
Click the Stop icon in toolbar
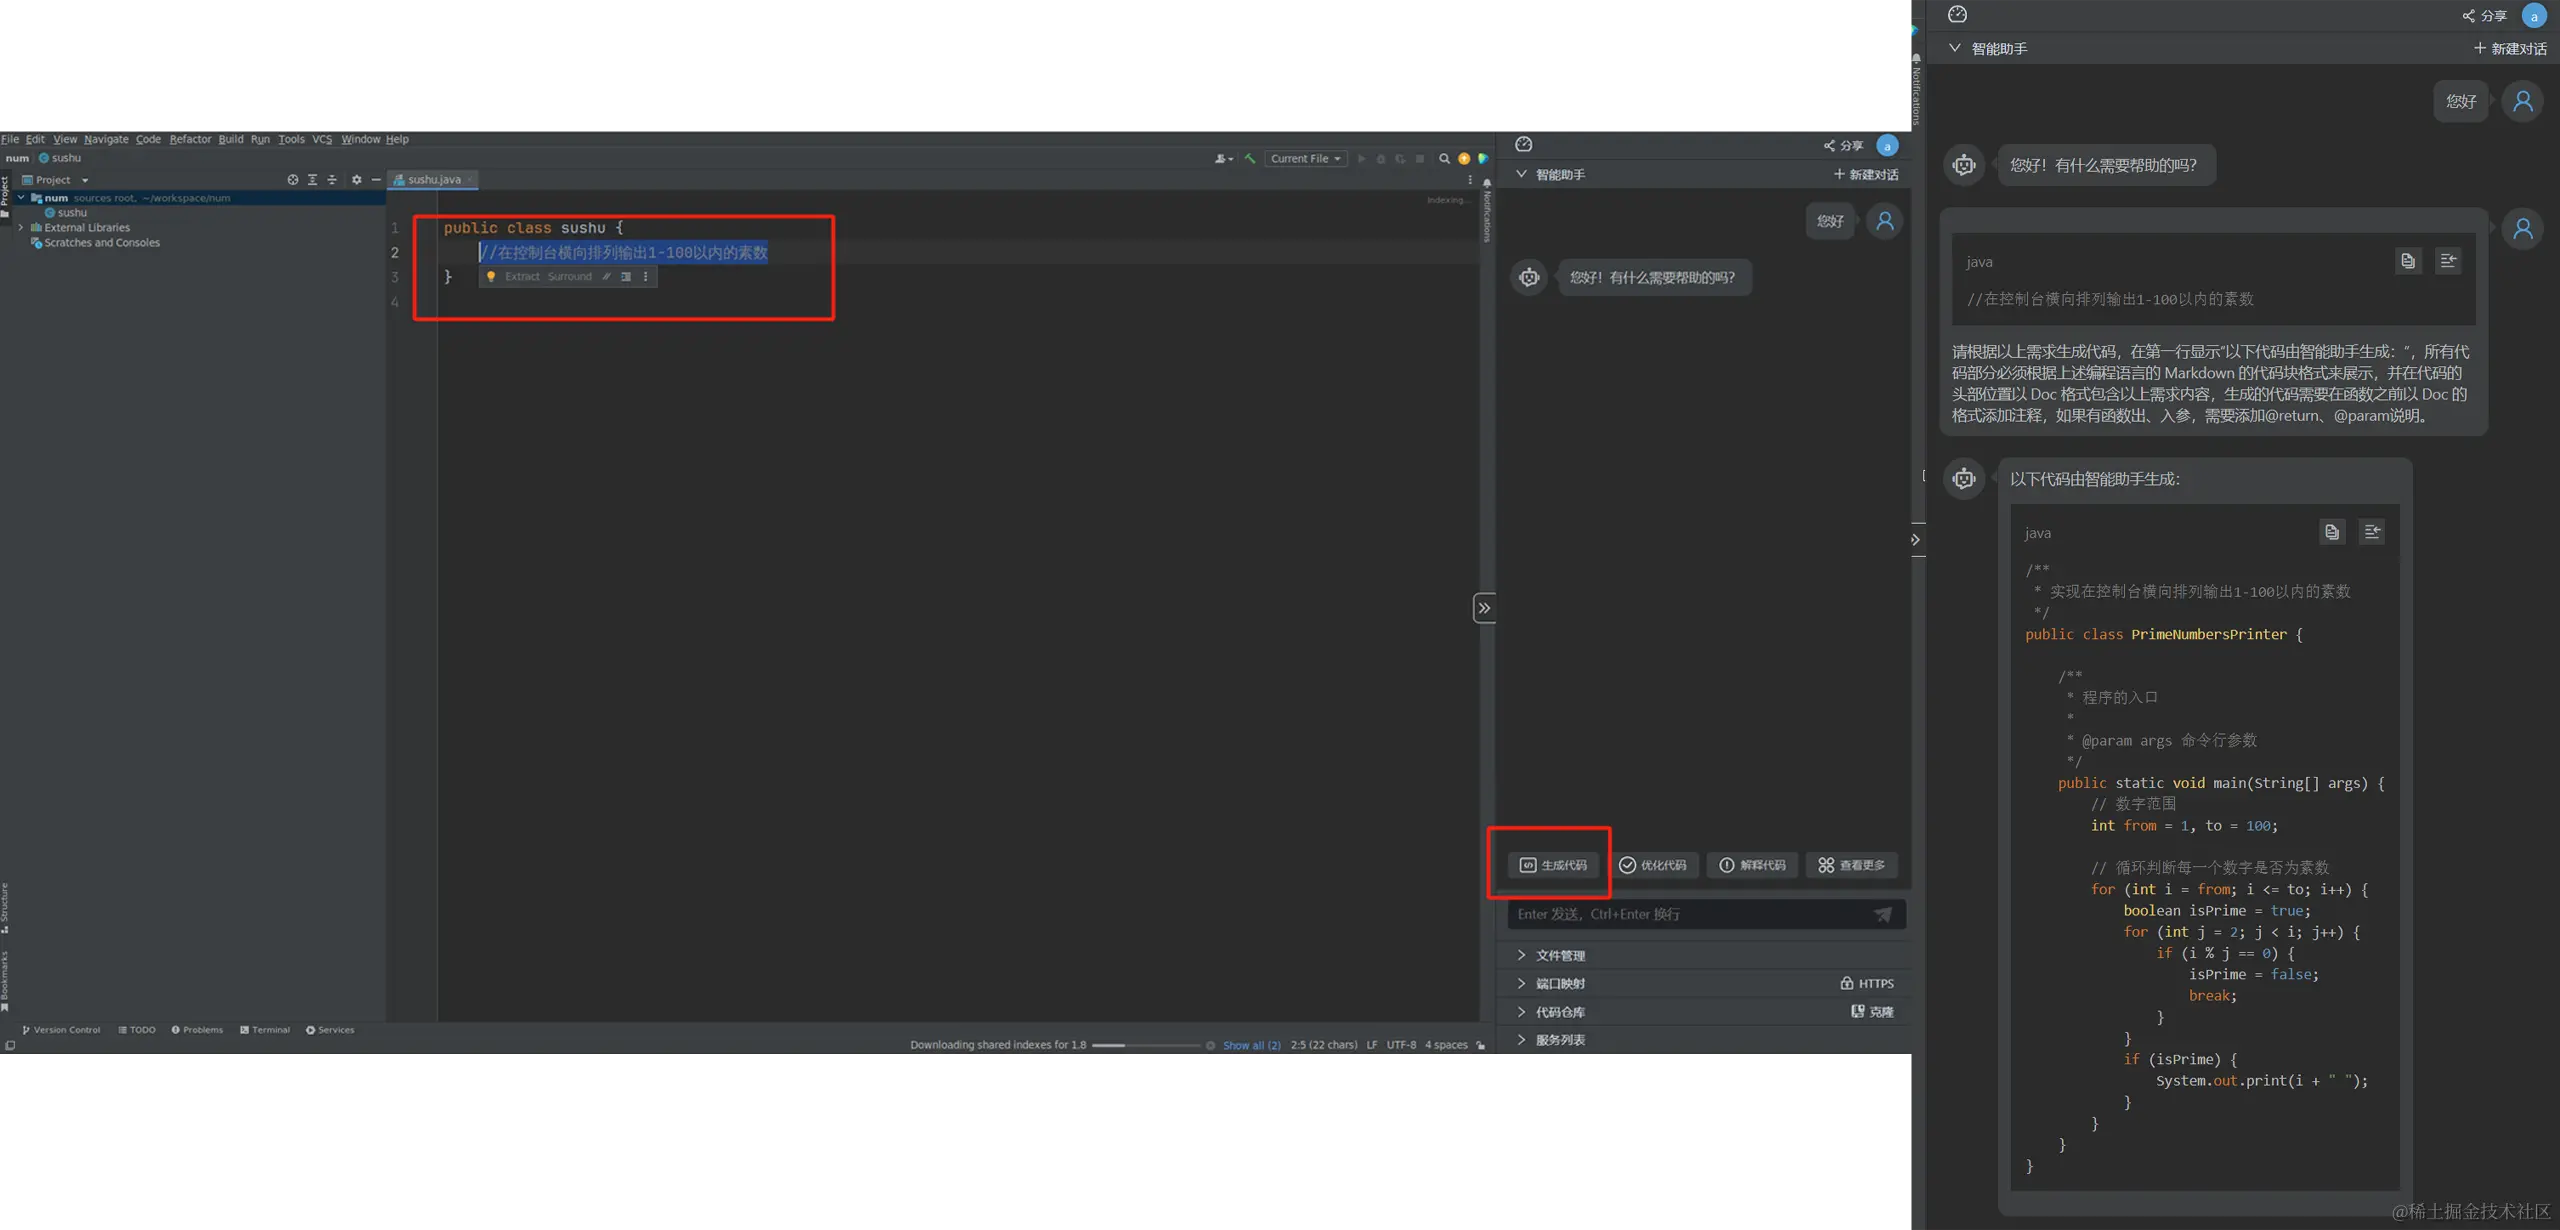pyautogui.click(x=1420, y=159)
